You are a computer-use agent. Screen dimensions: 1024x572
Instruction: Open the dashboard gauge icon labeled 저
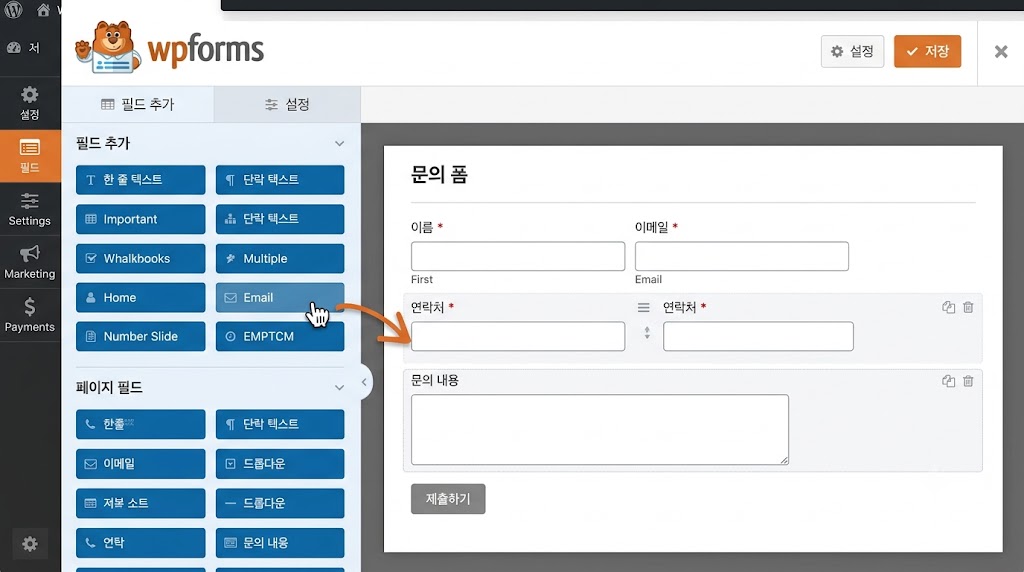[24, 48]
